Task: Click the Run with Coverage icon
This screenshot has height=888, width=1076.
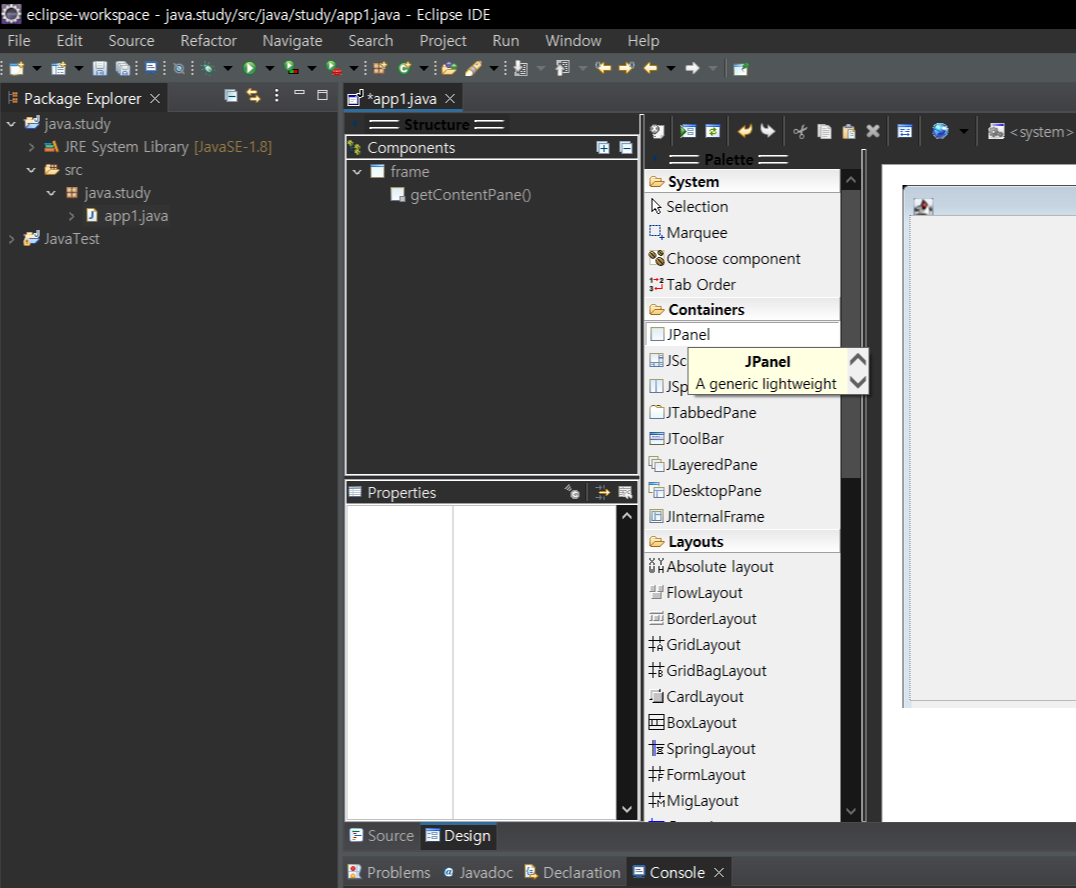Action: pos(292,68)
